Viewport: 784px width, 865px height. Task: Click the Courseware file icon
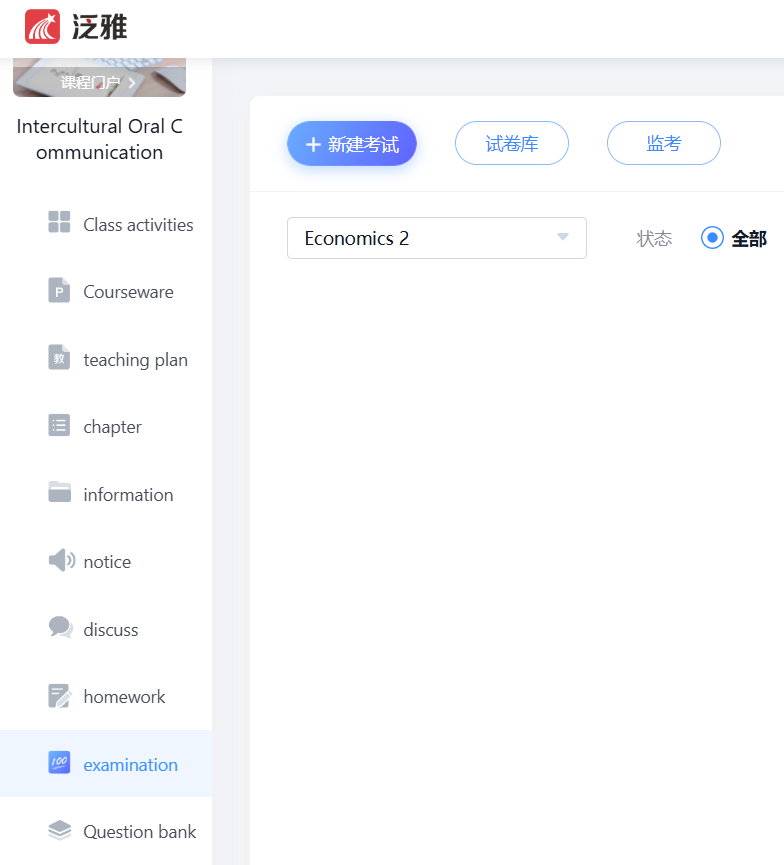click(59, 291)
